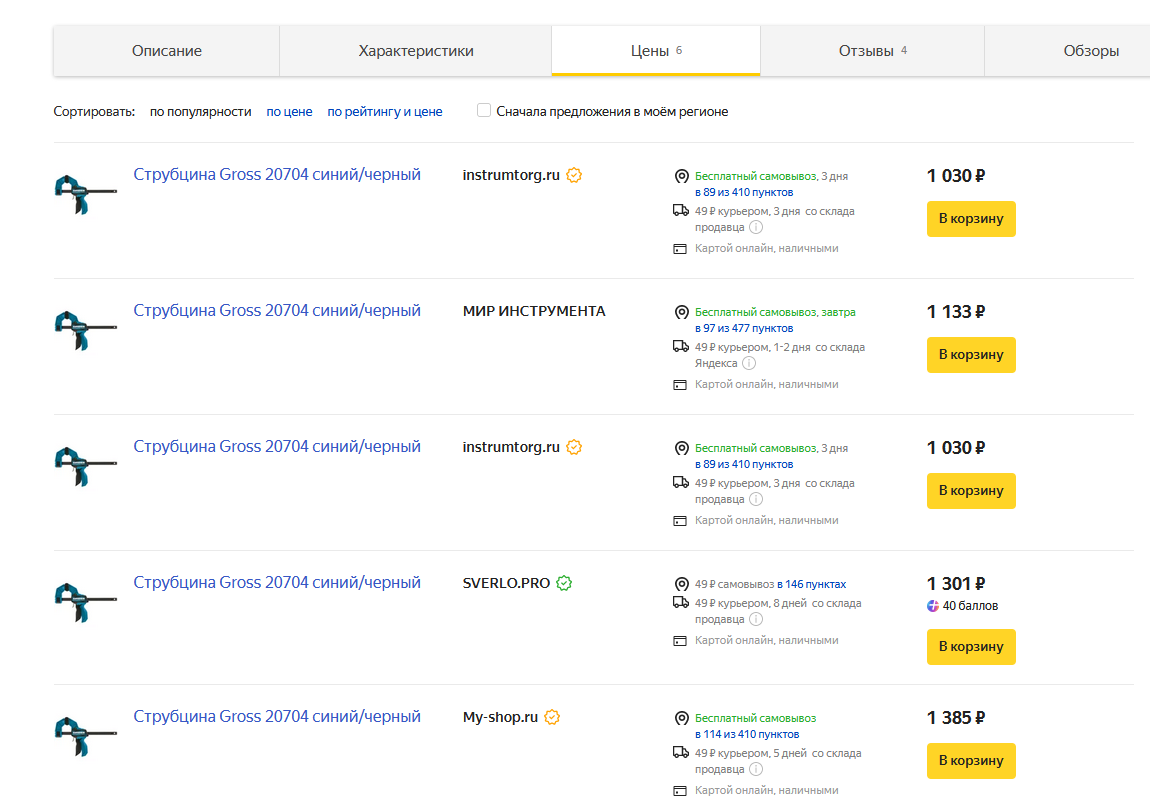Click 'в 146 пунктах' pickup points link
Viewport: 1150px width, 807px height.
coord(811,584)
